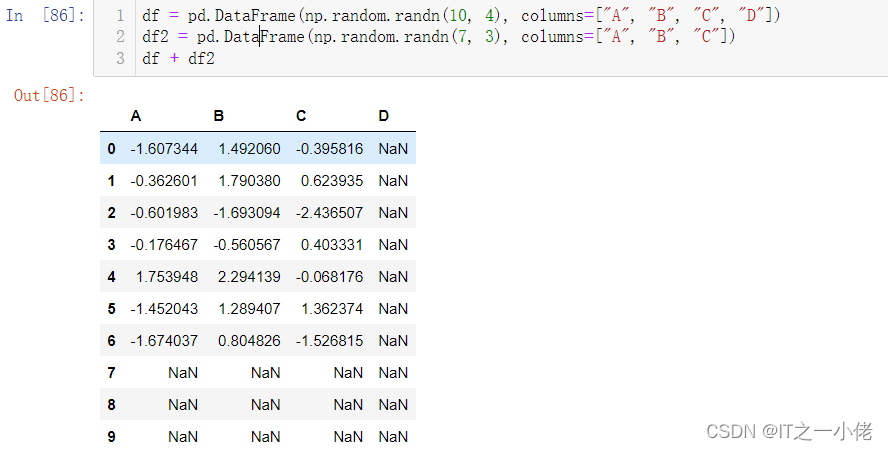
Task: Click cell value 1.753948
Action: pos(167,277)
